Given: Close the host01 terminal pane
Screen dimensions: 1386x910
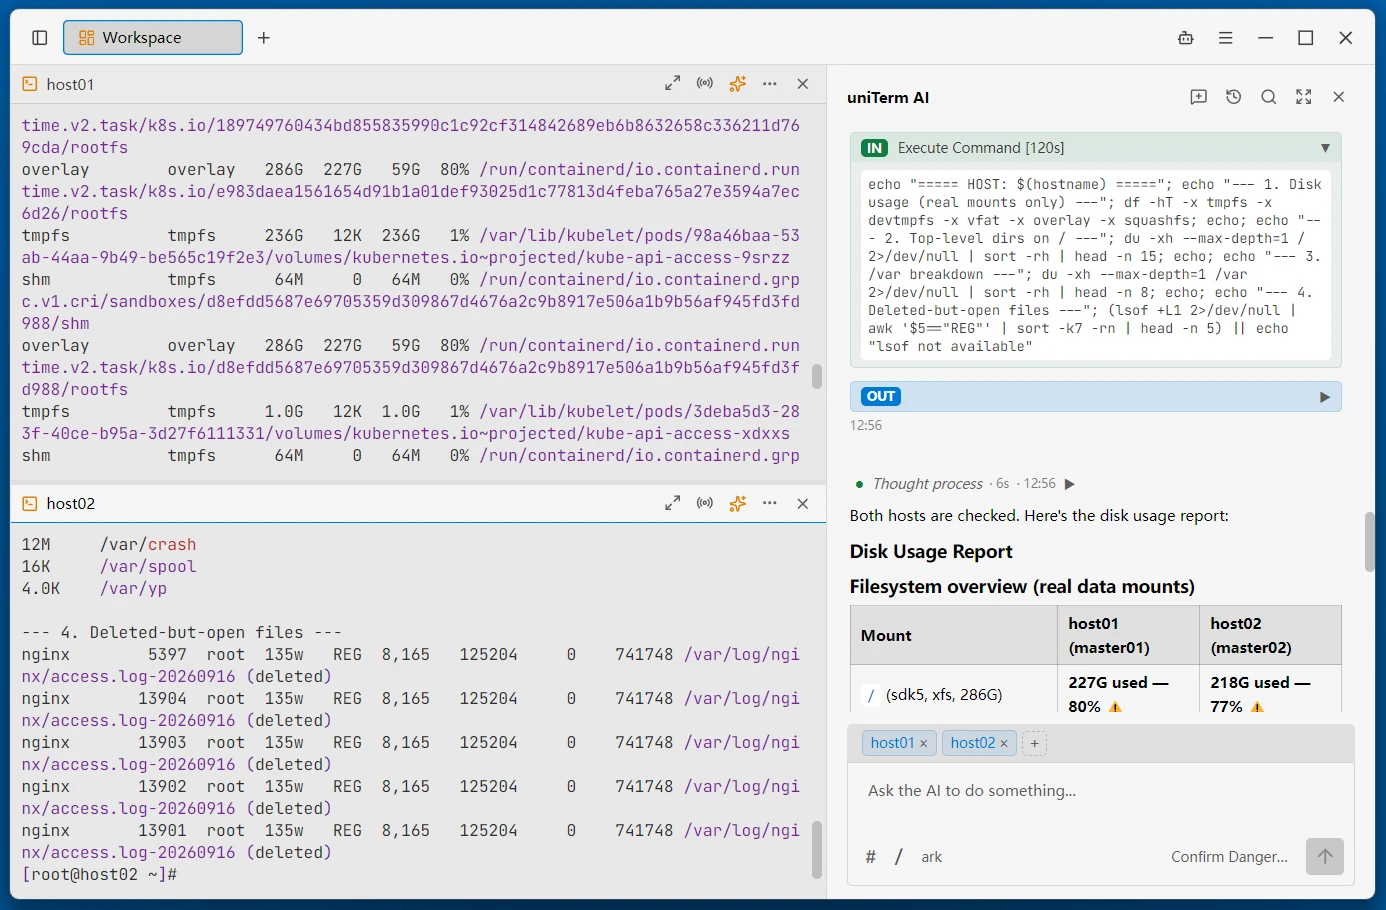Looking at the screenshot, I should 803,84.
